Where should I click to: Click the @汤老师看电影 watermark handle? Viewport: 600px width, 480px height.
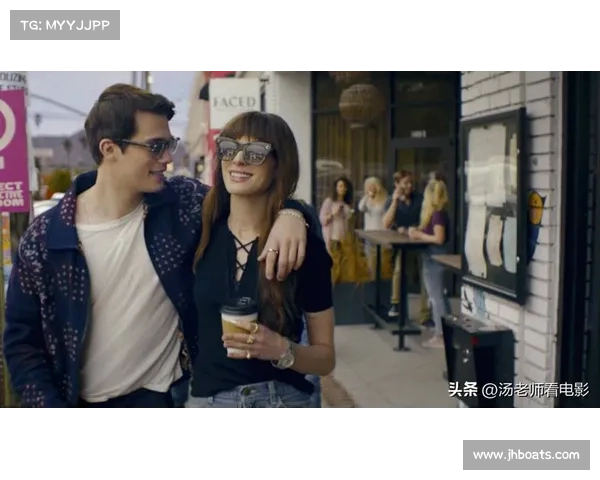click(x=535, y=390)
